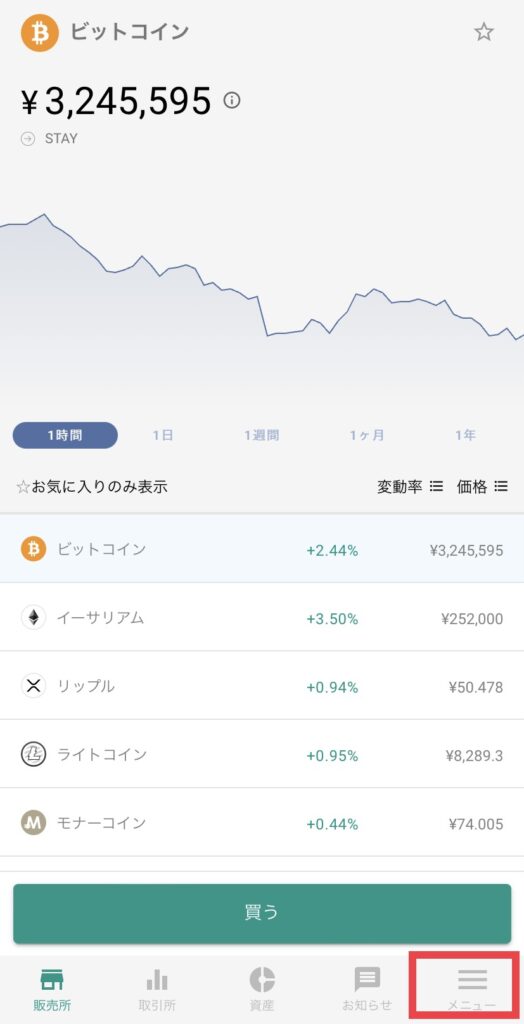The width and height of the screenshot is (524, 1024).
Task: Select the 1日 chart range
Action: 163,436
